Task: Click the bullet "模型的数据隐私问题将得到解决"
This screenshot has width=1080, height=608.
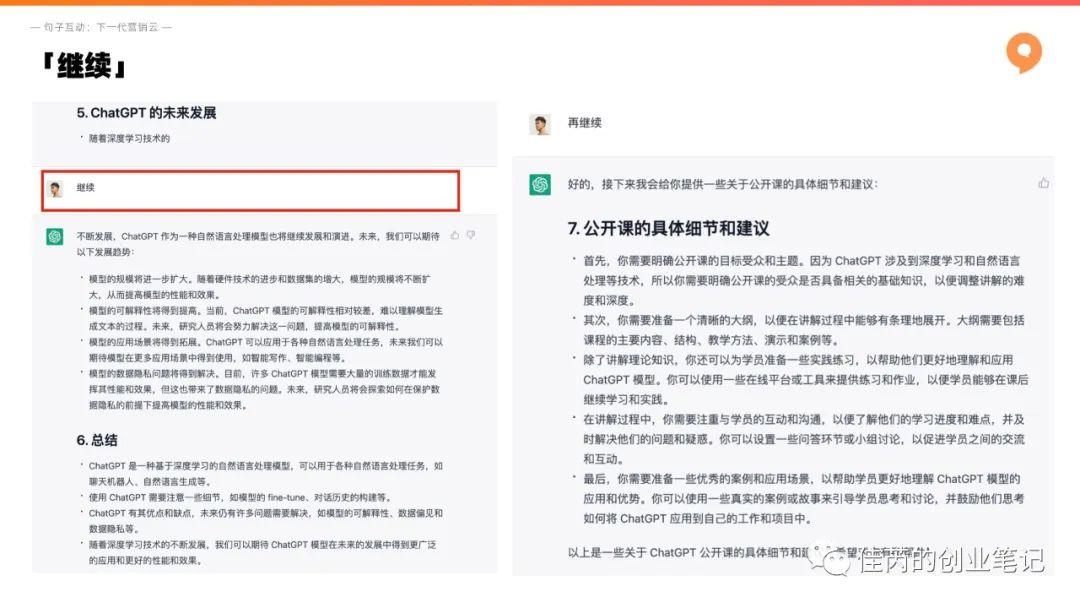Action: click(x=264, y=389)
